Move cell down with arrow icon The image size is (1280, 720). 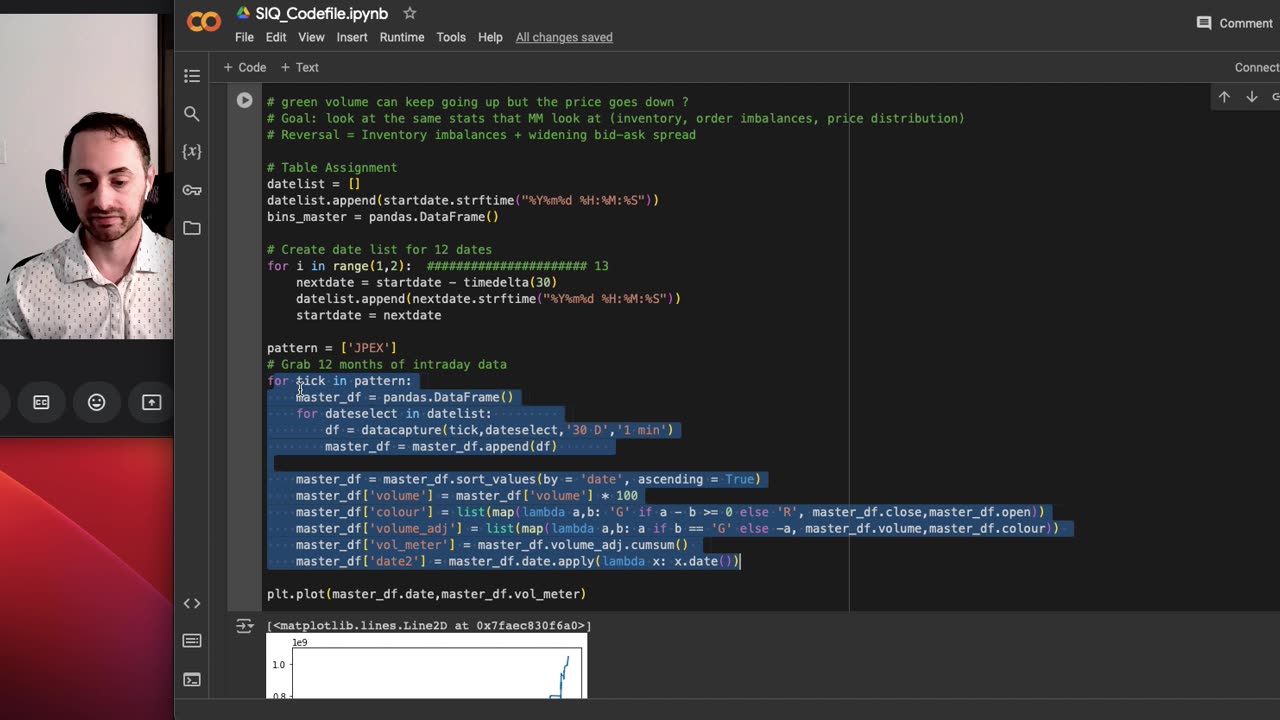point(1251,97)
